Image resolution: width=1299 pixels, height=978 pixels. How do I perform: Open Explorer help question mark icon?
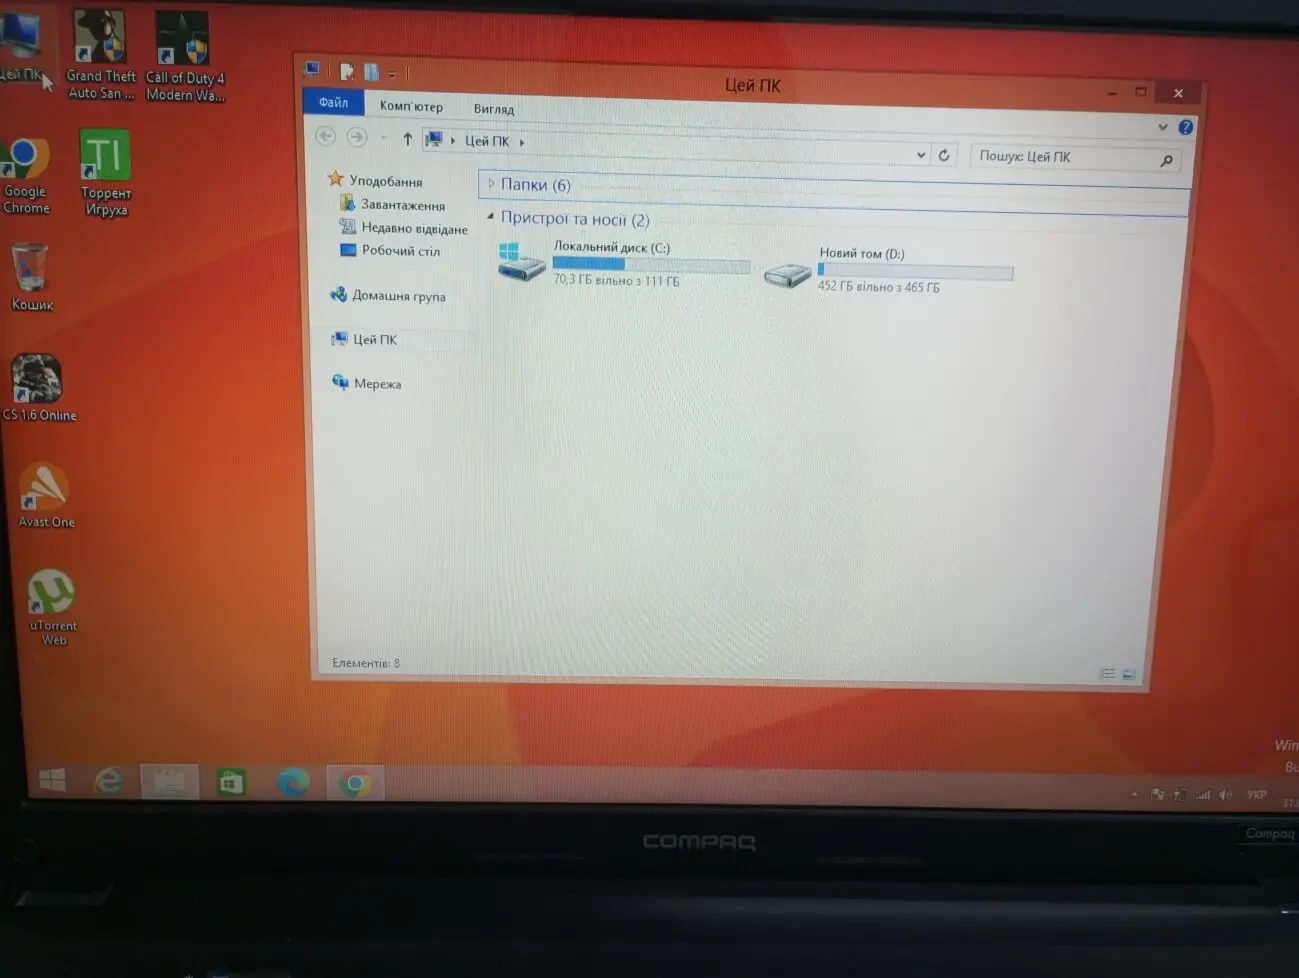click(x=1185, y=127)
